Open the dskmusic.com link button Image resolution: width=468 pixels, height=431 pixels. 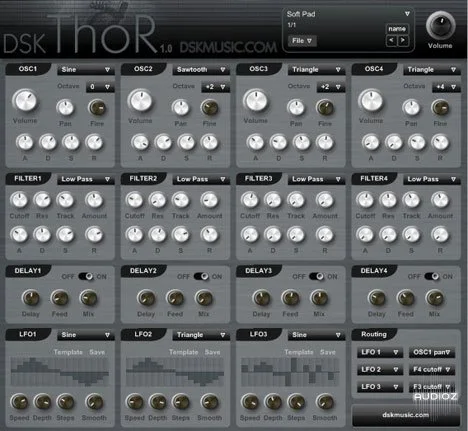406,415
